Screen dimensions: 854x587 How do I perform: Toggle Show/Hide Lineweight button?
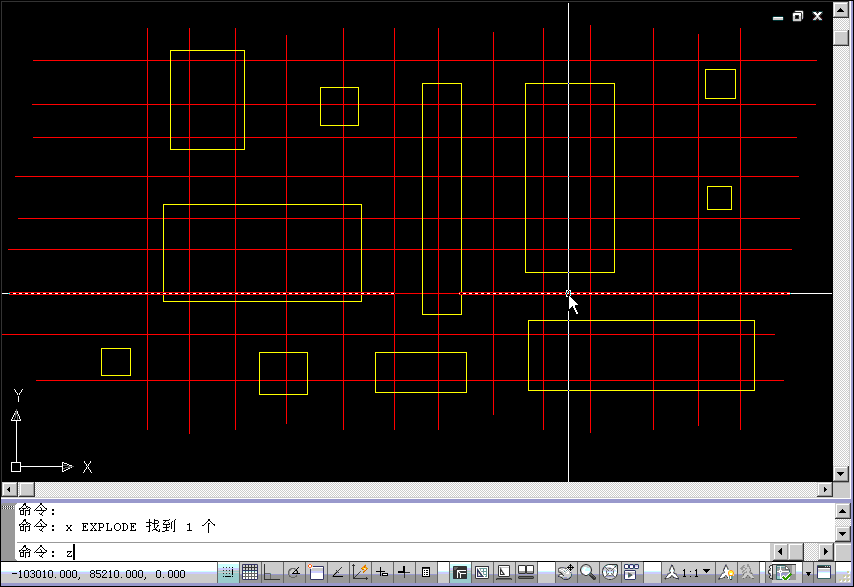point(404,573)
